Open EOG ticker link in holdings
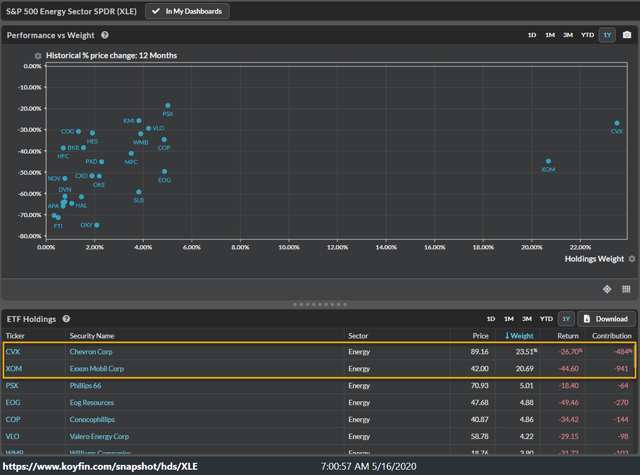 pyautogui.click(x=13, y=403)
